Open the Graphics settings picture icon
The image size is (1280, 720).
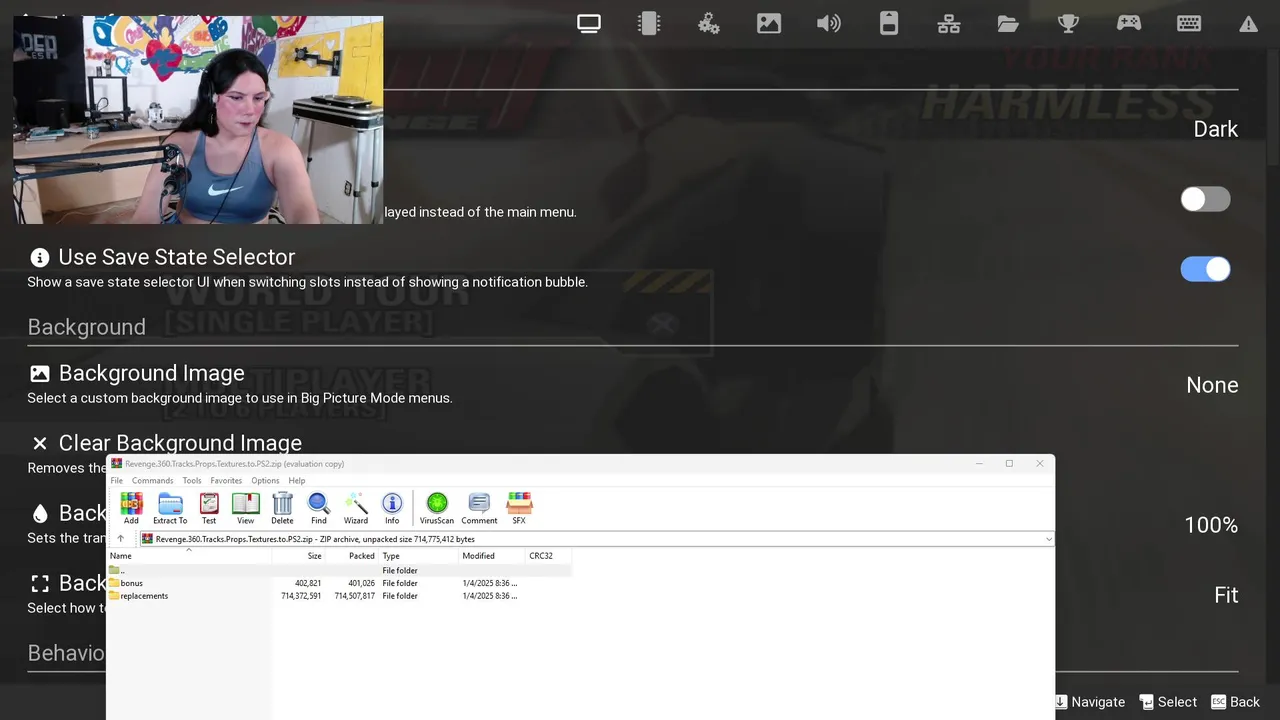tap(769, 24)
